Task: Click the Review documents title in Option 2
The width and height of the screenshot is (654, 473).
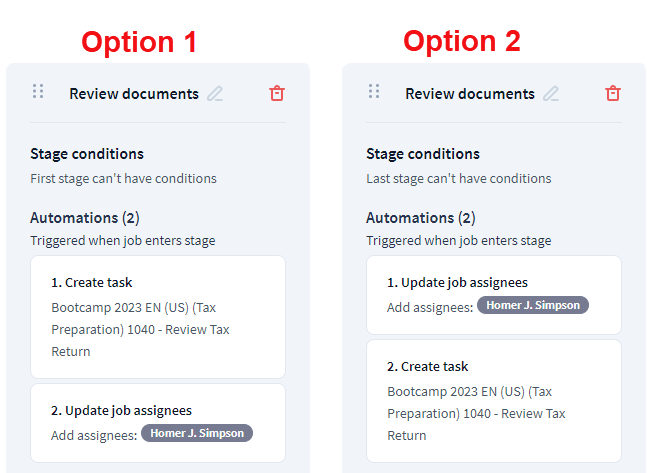Action: pyautogui.click(x=470, y=94)
